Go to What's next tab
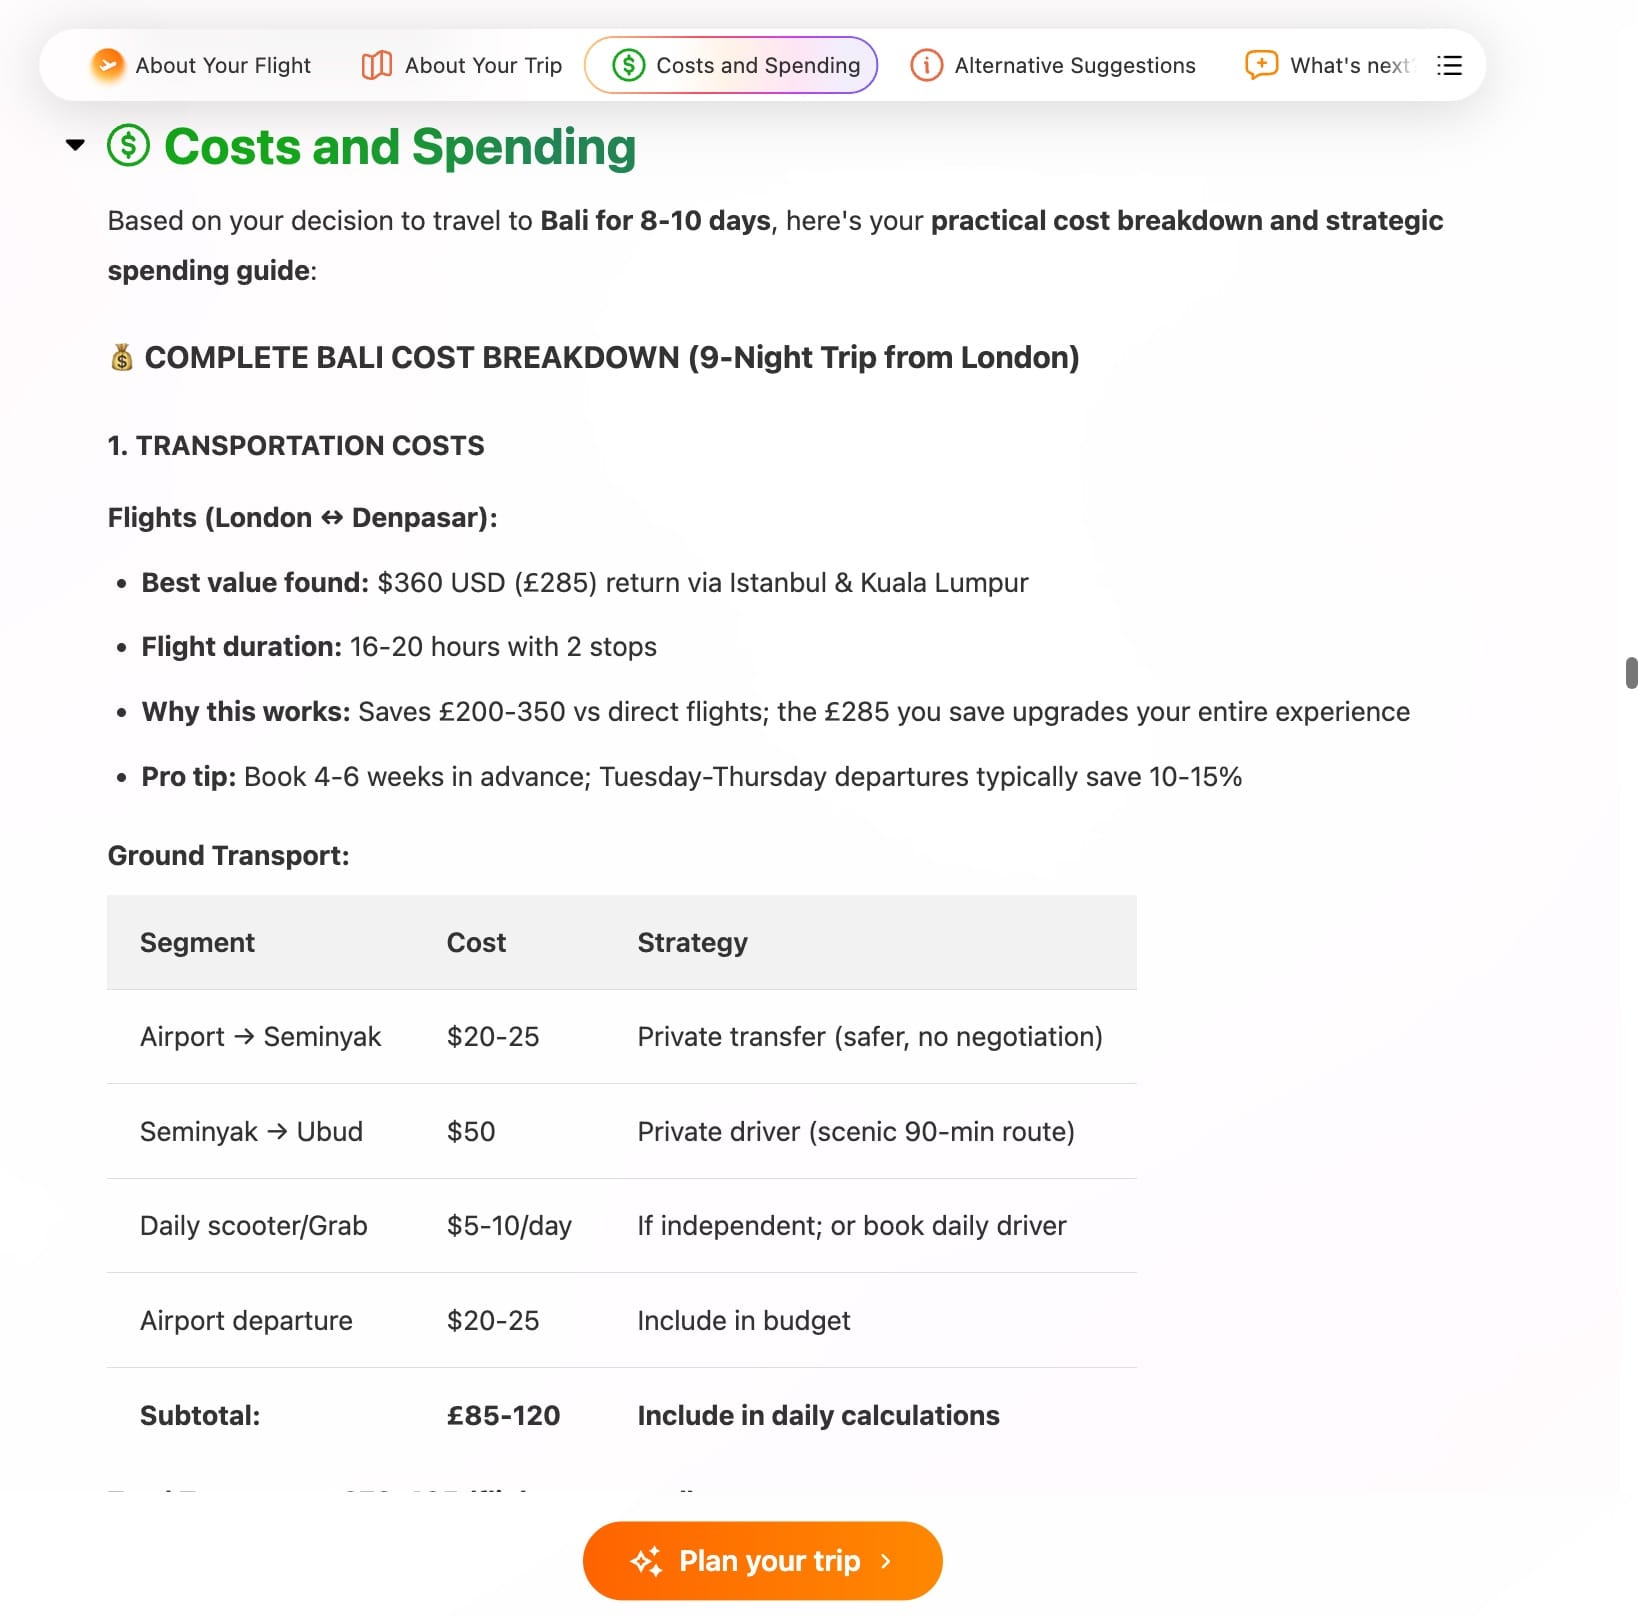Viewport: 1638px width, 1616px height. tap(1349, 65)
